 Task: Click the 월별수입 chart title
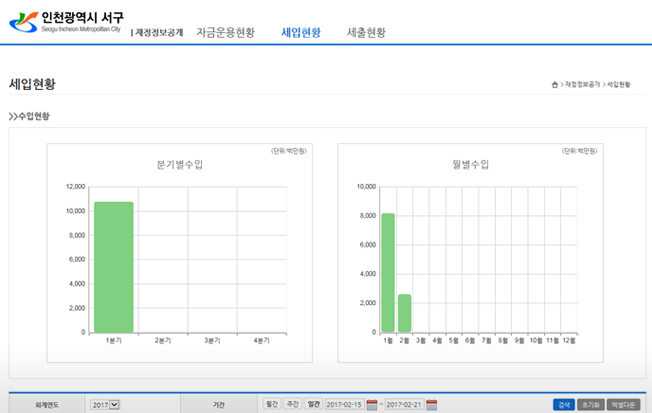click(x=471, y=165)
